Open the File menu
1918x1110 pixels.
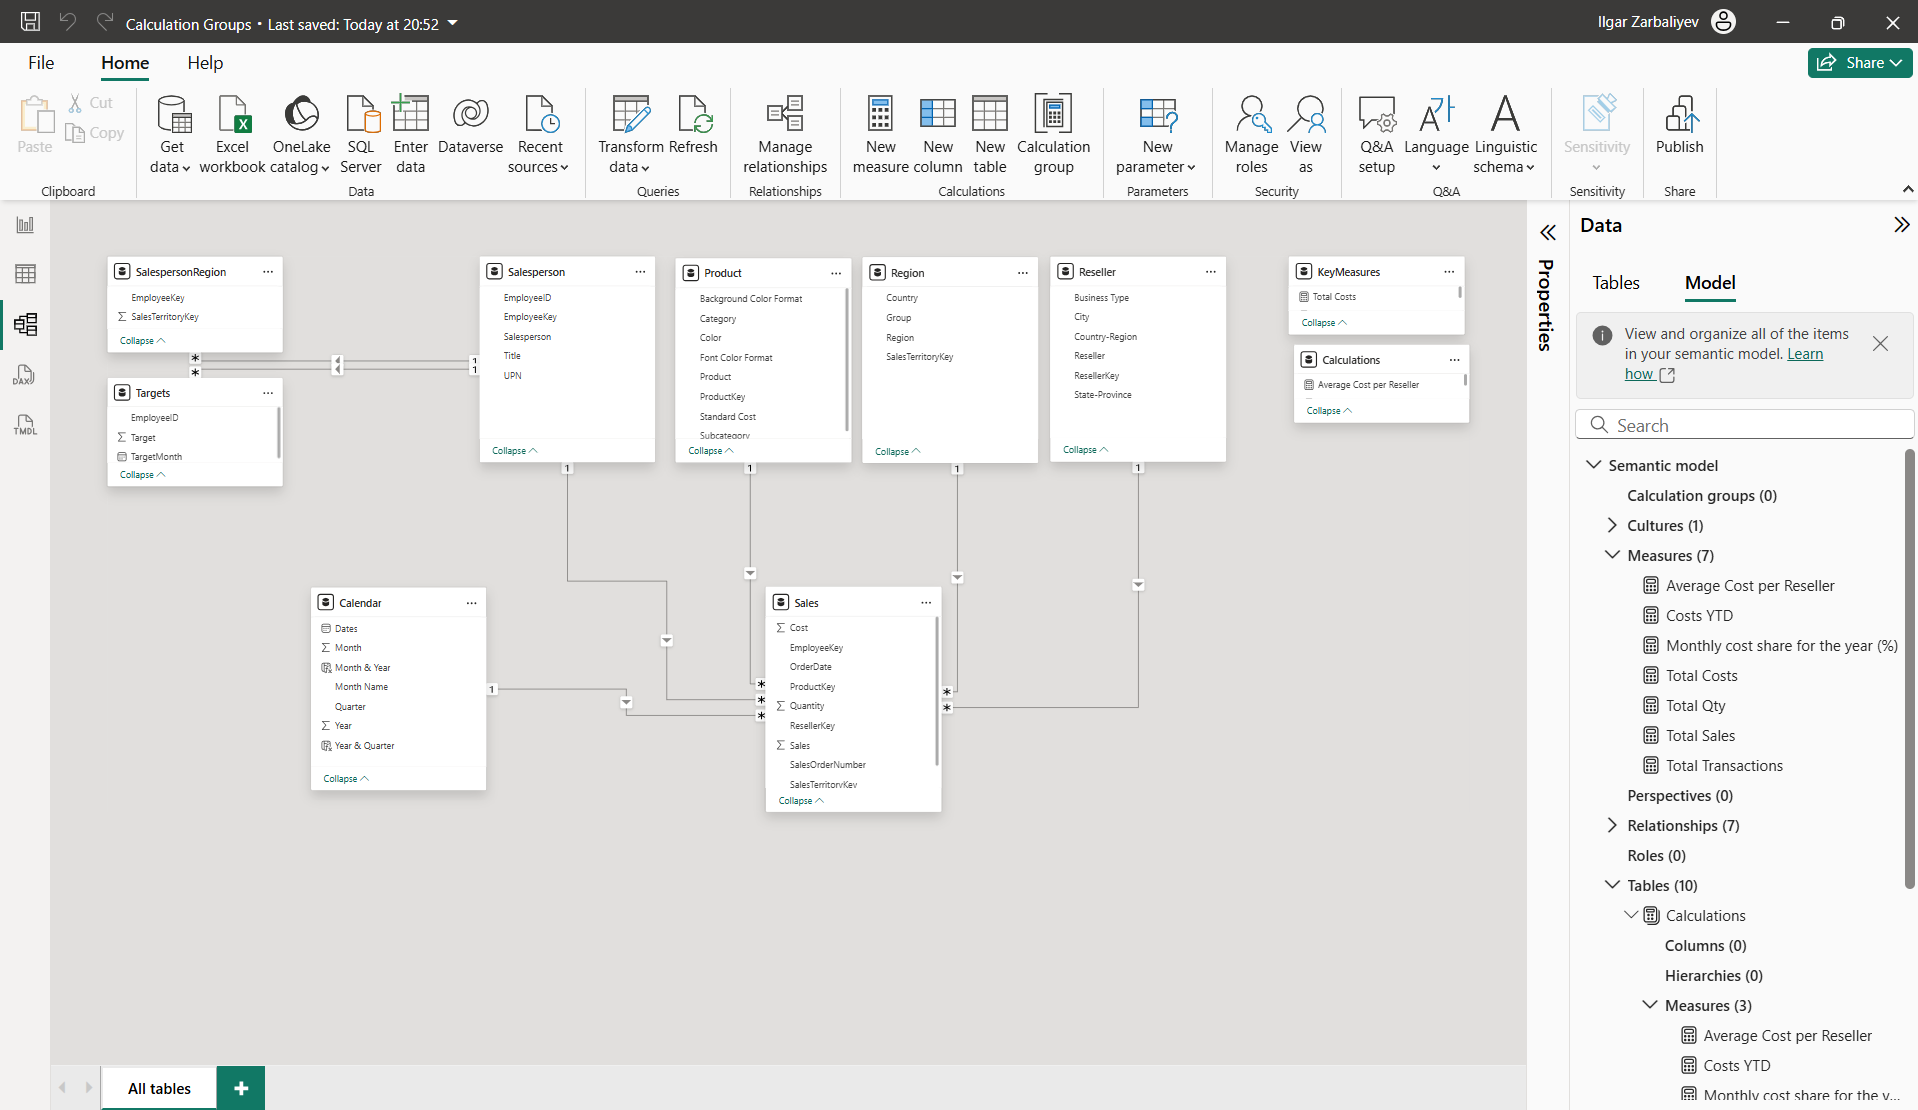(41, 63)
